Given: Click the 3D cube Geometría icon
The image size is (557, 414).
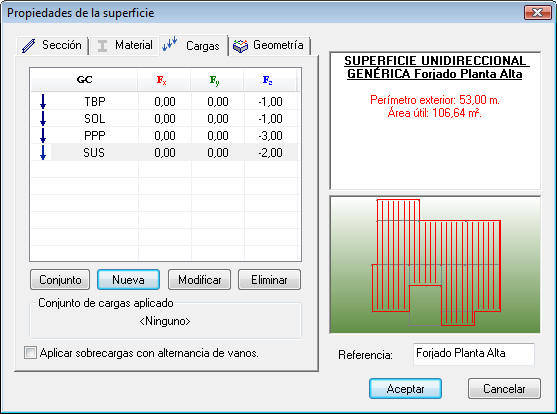Looking at the screenshot, I should 240,46.
